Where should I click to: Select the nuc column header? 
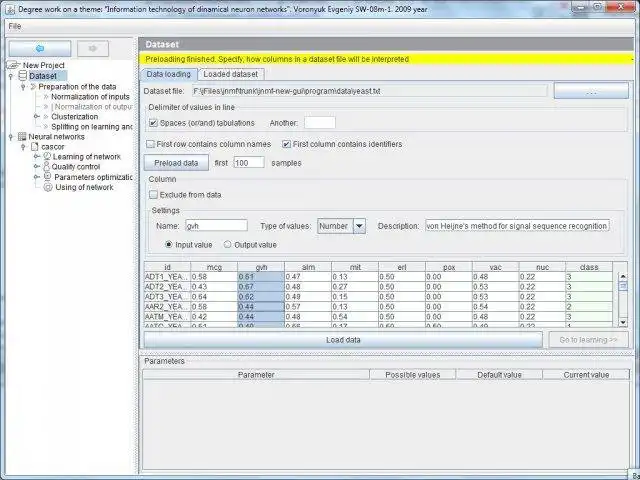click(x=542, y=267)
